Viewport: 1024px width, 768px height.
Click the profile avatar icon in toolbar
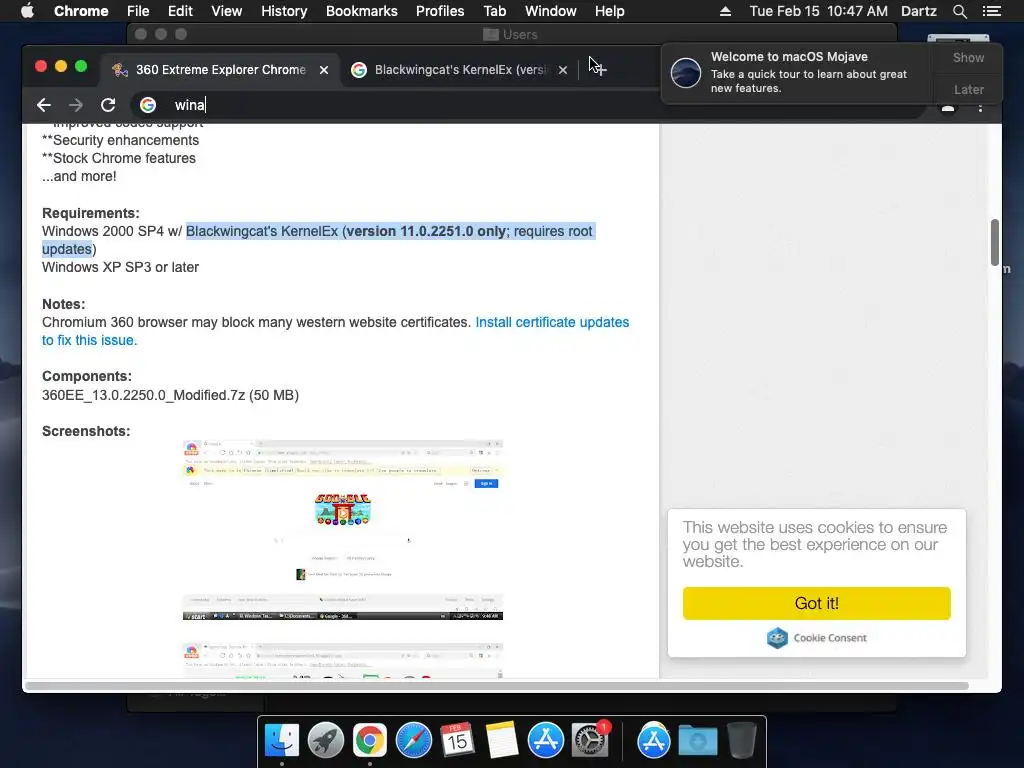(x=948, y=108)
